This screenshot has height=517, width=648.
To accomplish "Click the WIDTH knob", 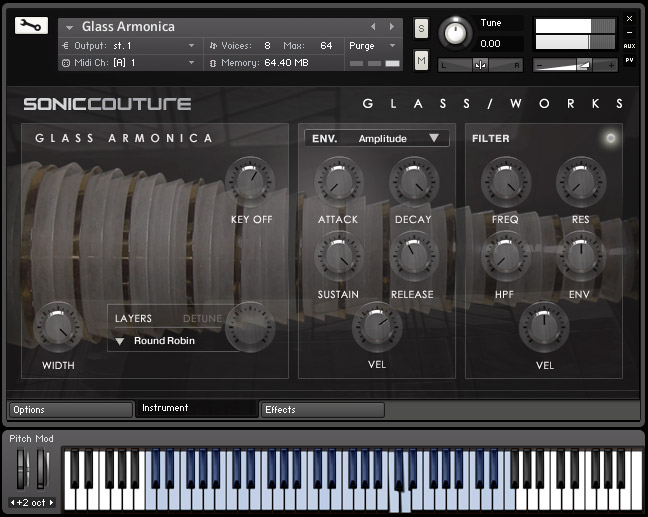I will (x=57, y=326).
